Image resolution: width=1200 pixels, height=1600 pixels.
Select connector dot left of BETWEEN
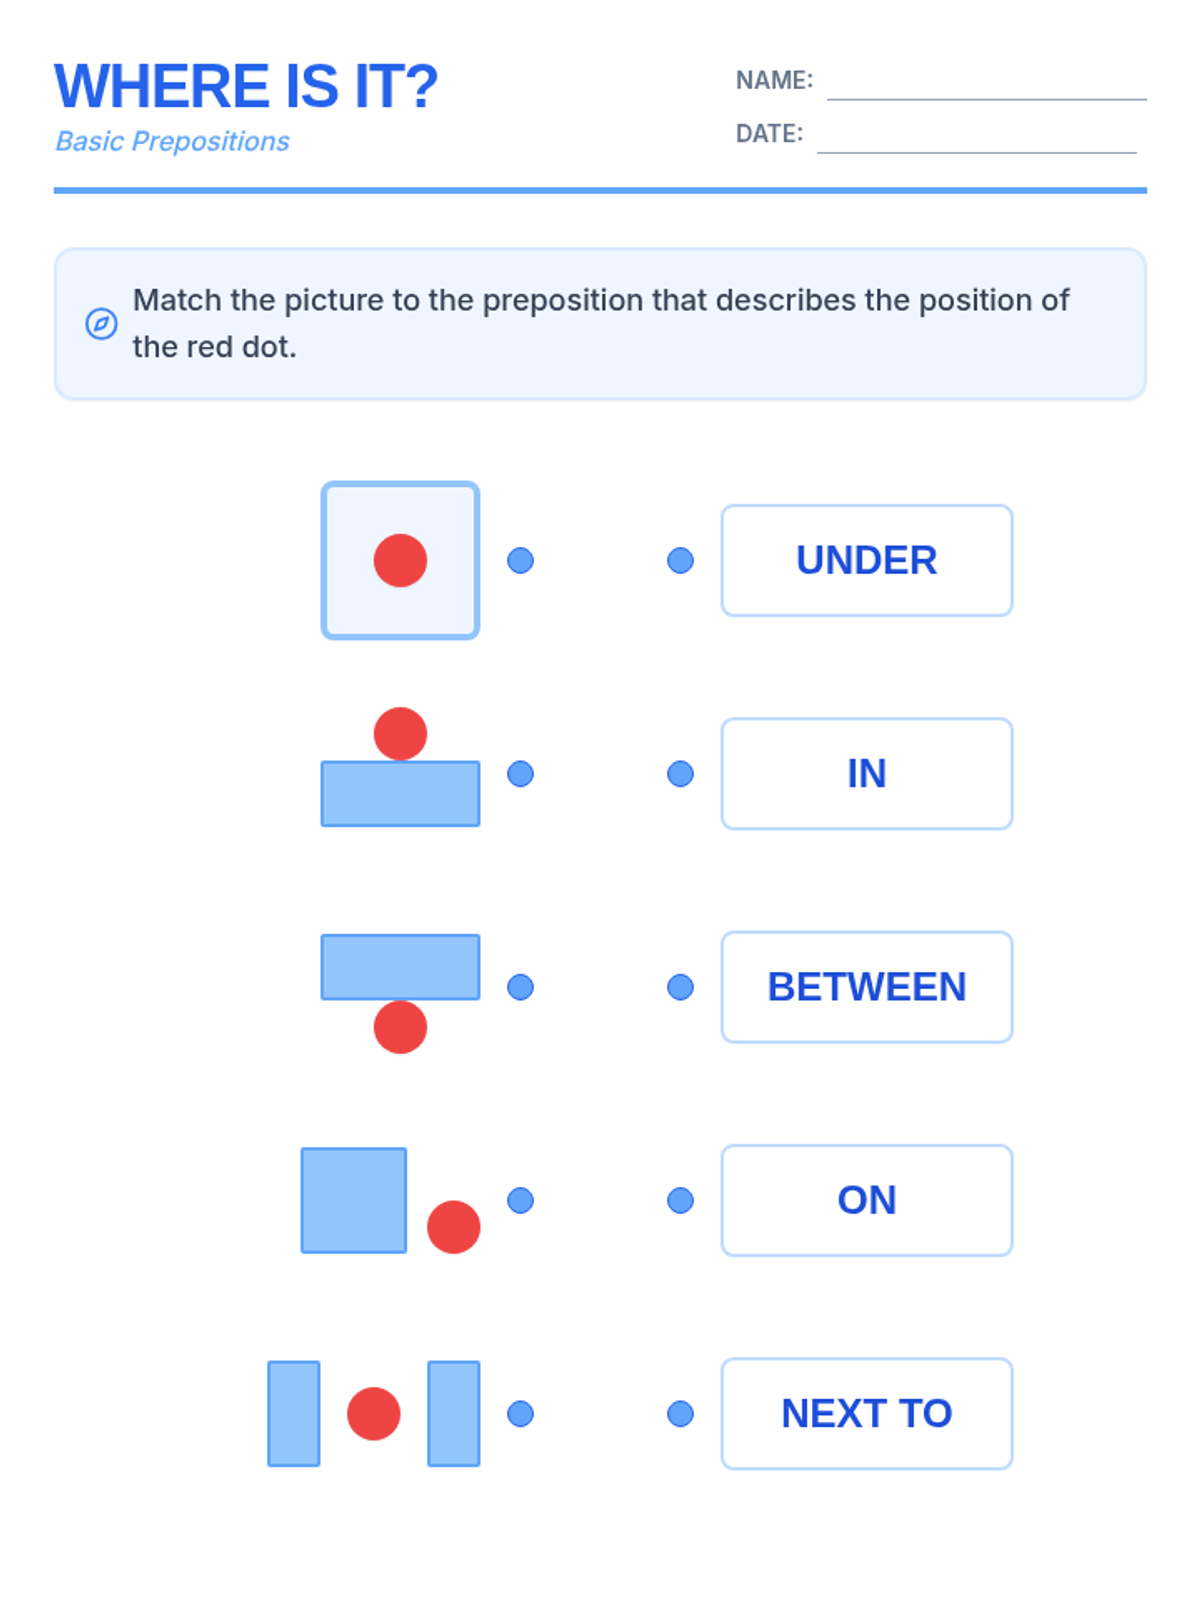680,987
